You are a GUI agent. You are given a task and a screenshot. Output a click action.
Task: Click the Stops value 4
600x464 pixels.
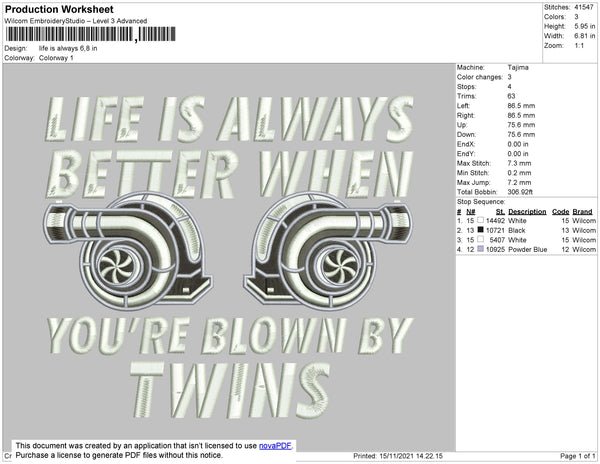[x=509, y=86]
